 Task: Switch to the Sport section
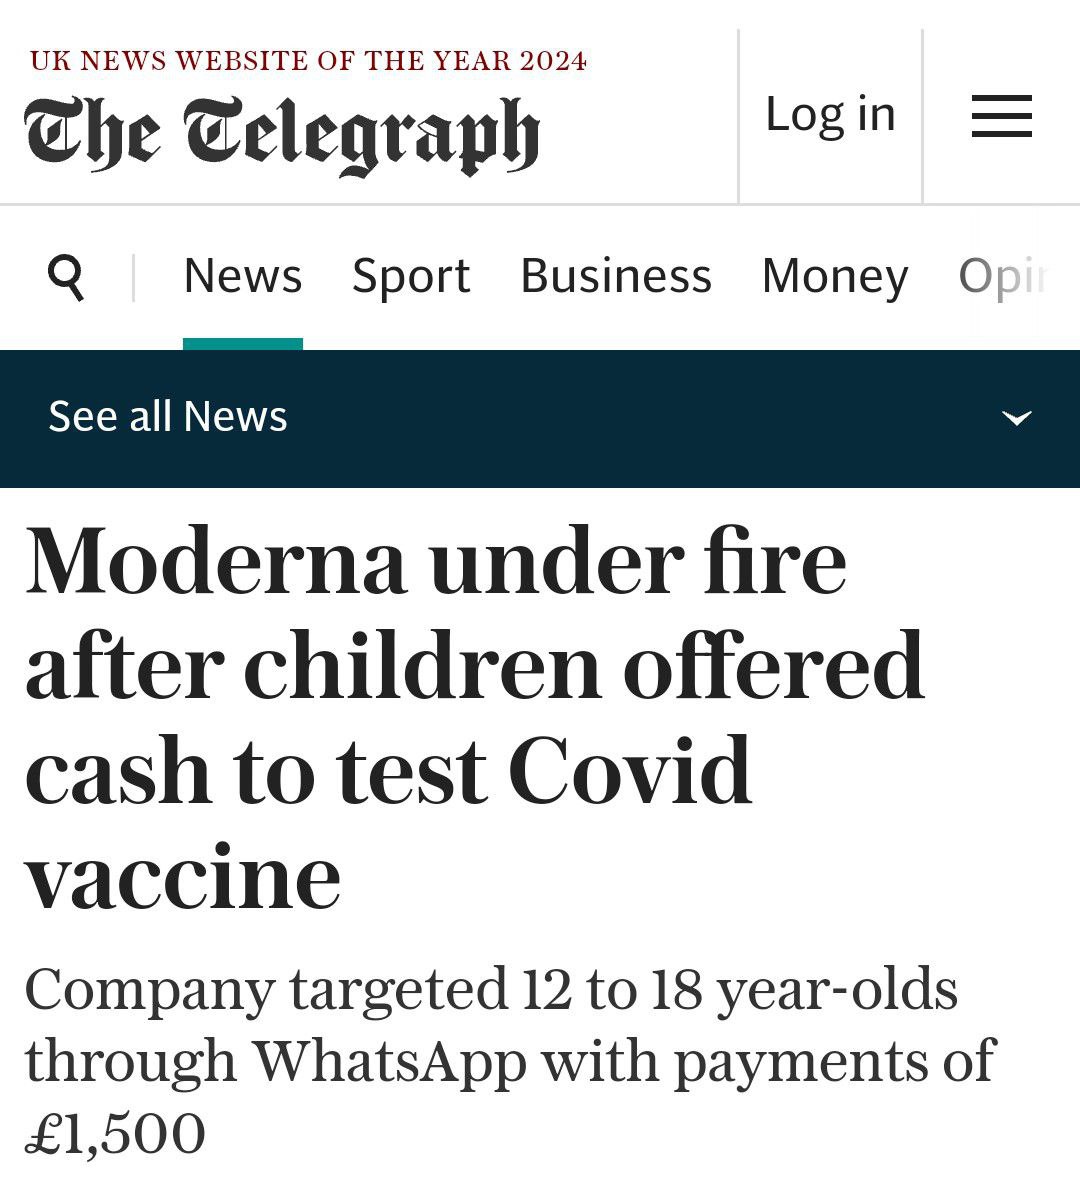411,276
